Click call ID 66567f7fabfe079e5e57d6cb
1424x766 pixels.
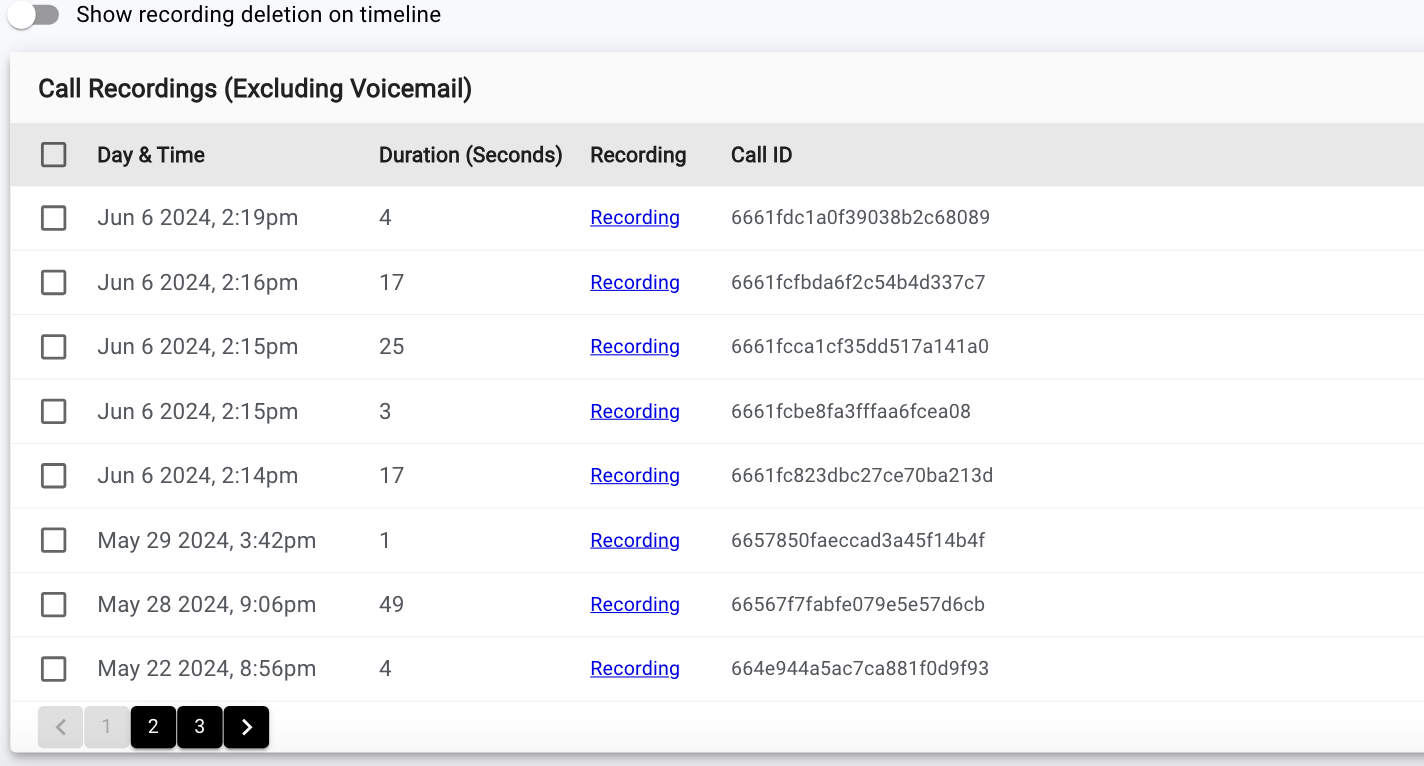[x=858, y=605]
